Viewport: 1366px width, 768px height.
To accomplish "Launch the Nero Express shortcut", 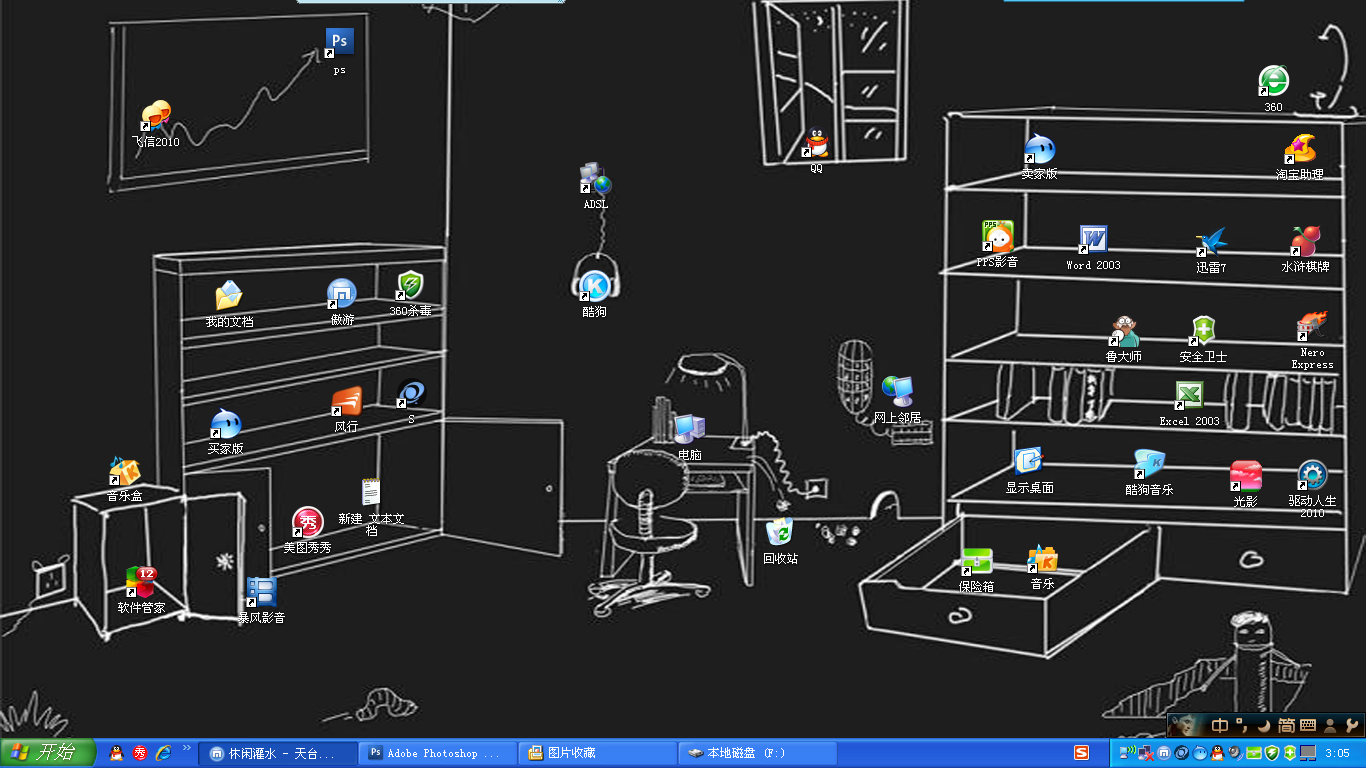I will pyautogui.click(x=1311, y=326).
